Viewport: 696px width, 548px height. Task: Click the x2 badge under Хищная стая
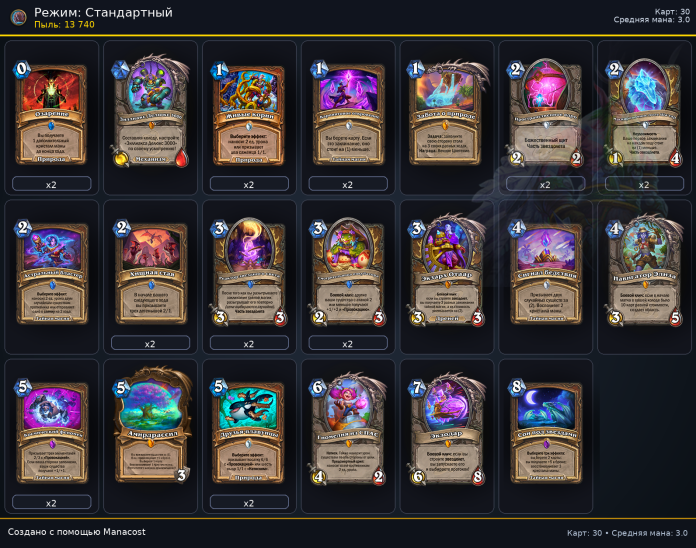pos(150,343)
